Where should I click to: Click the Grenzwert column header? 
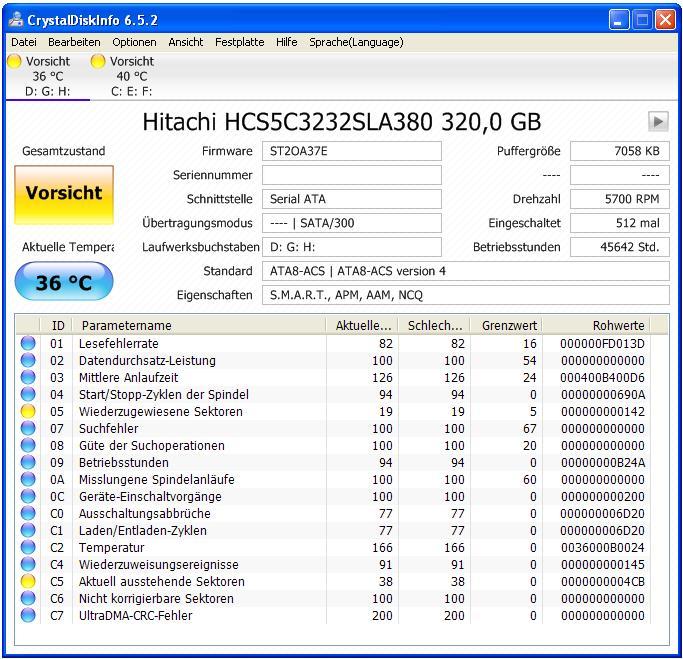(x=506, y=325)
